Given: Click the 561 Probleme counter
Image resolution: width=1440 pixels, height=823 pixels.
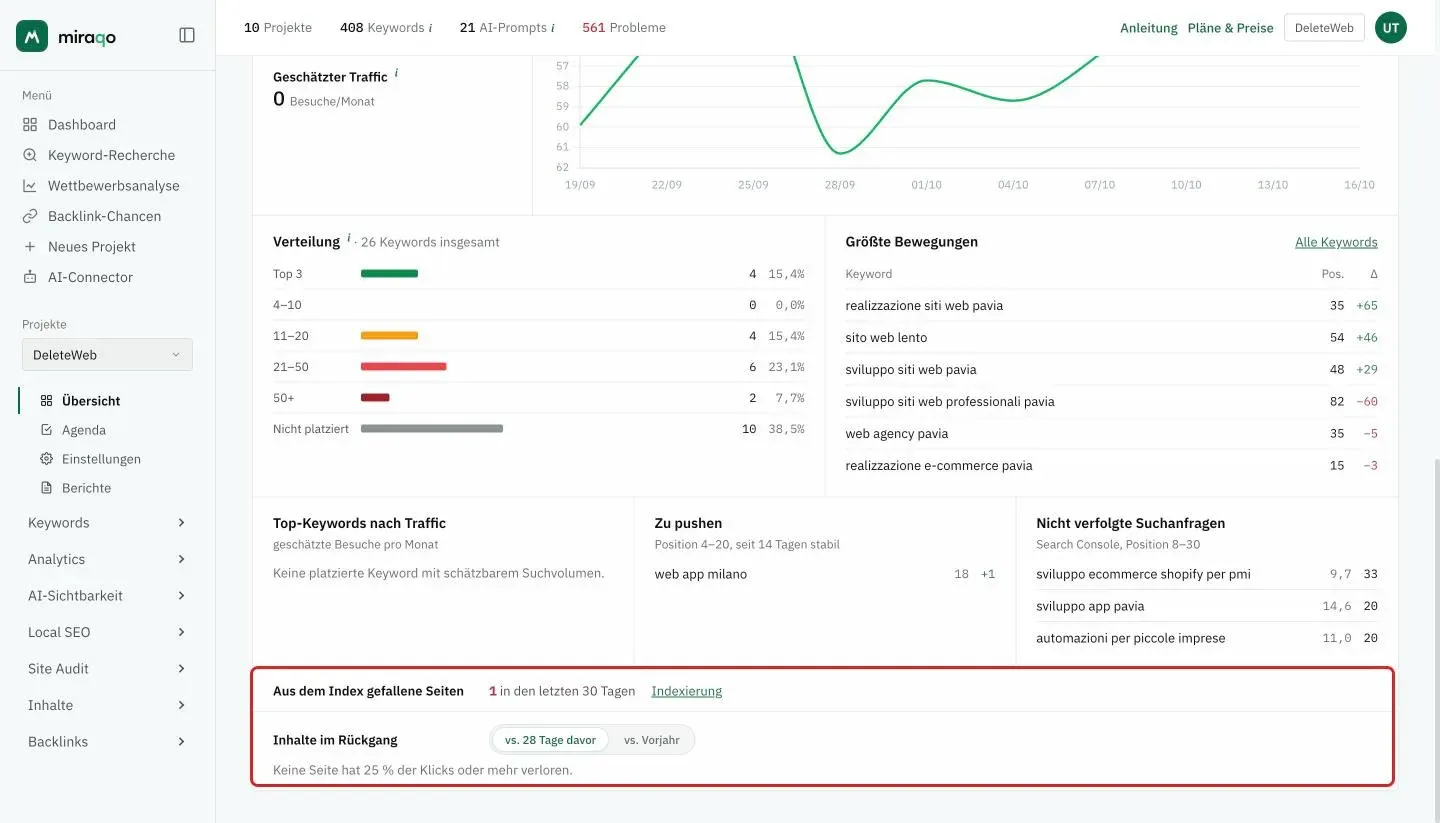Looking at the screenshot, I should [624, 28].
